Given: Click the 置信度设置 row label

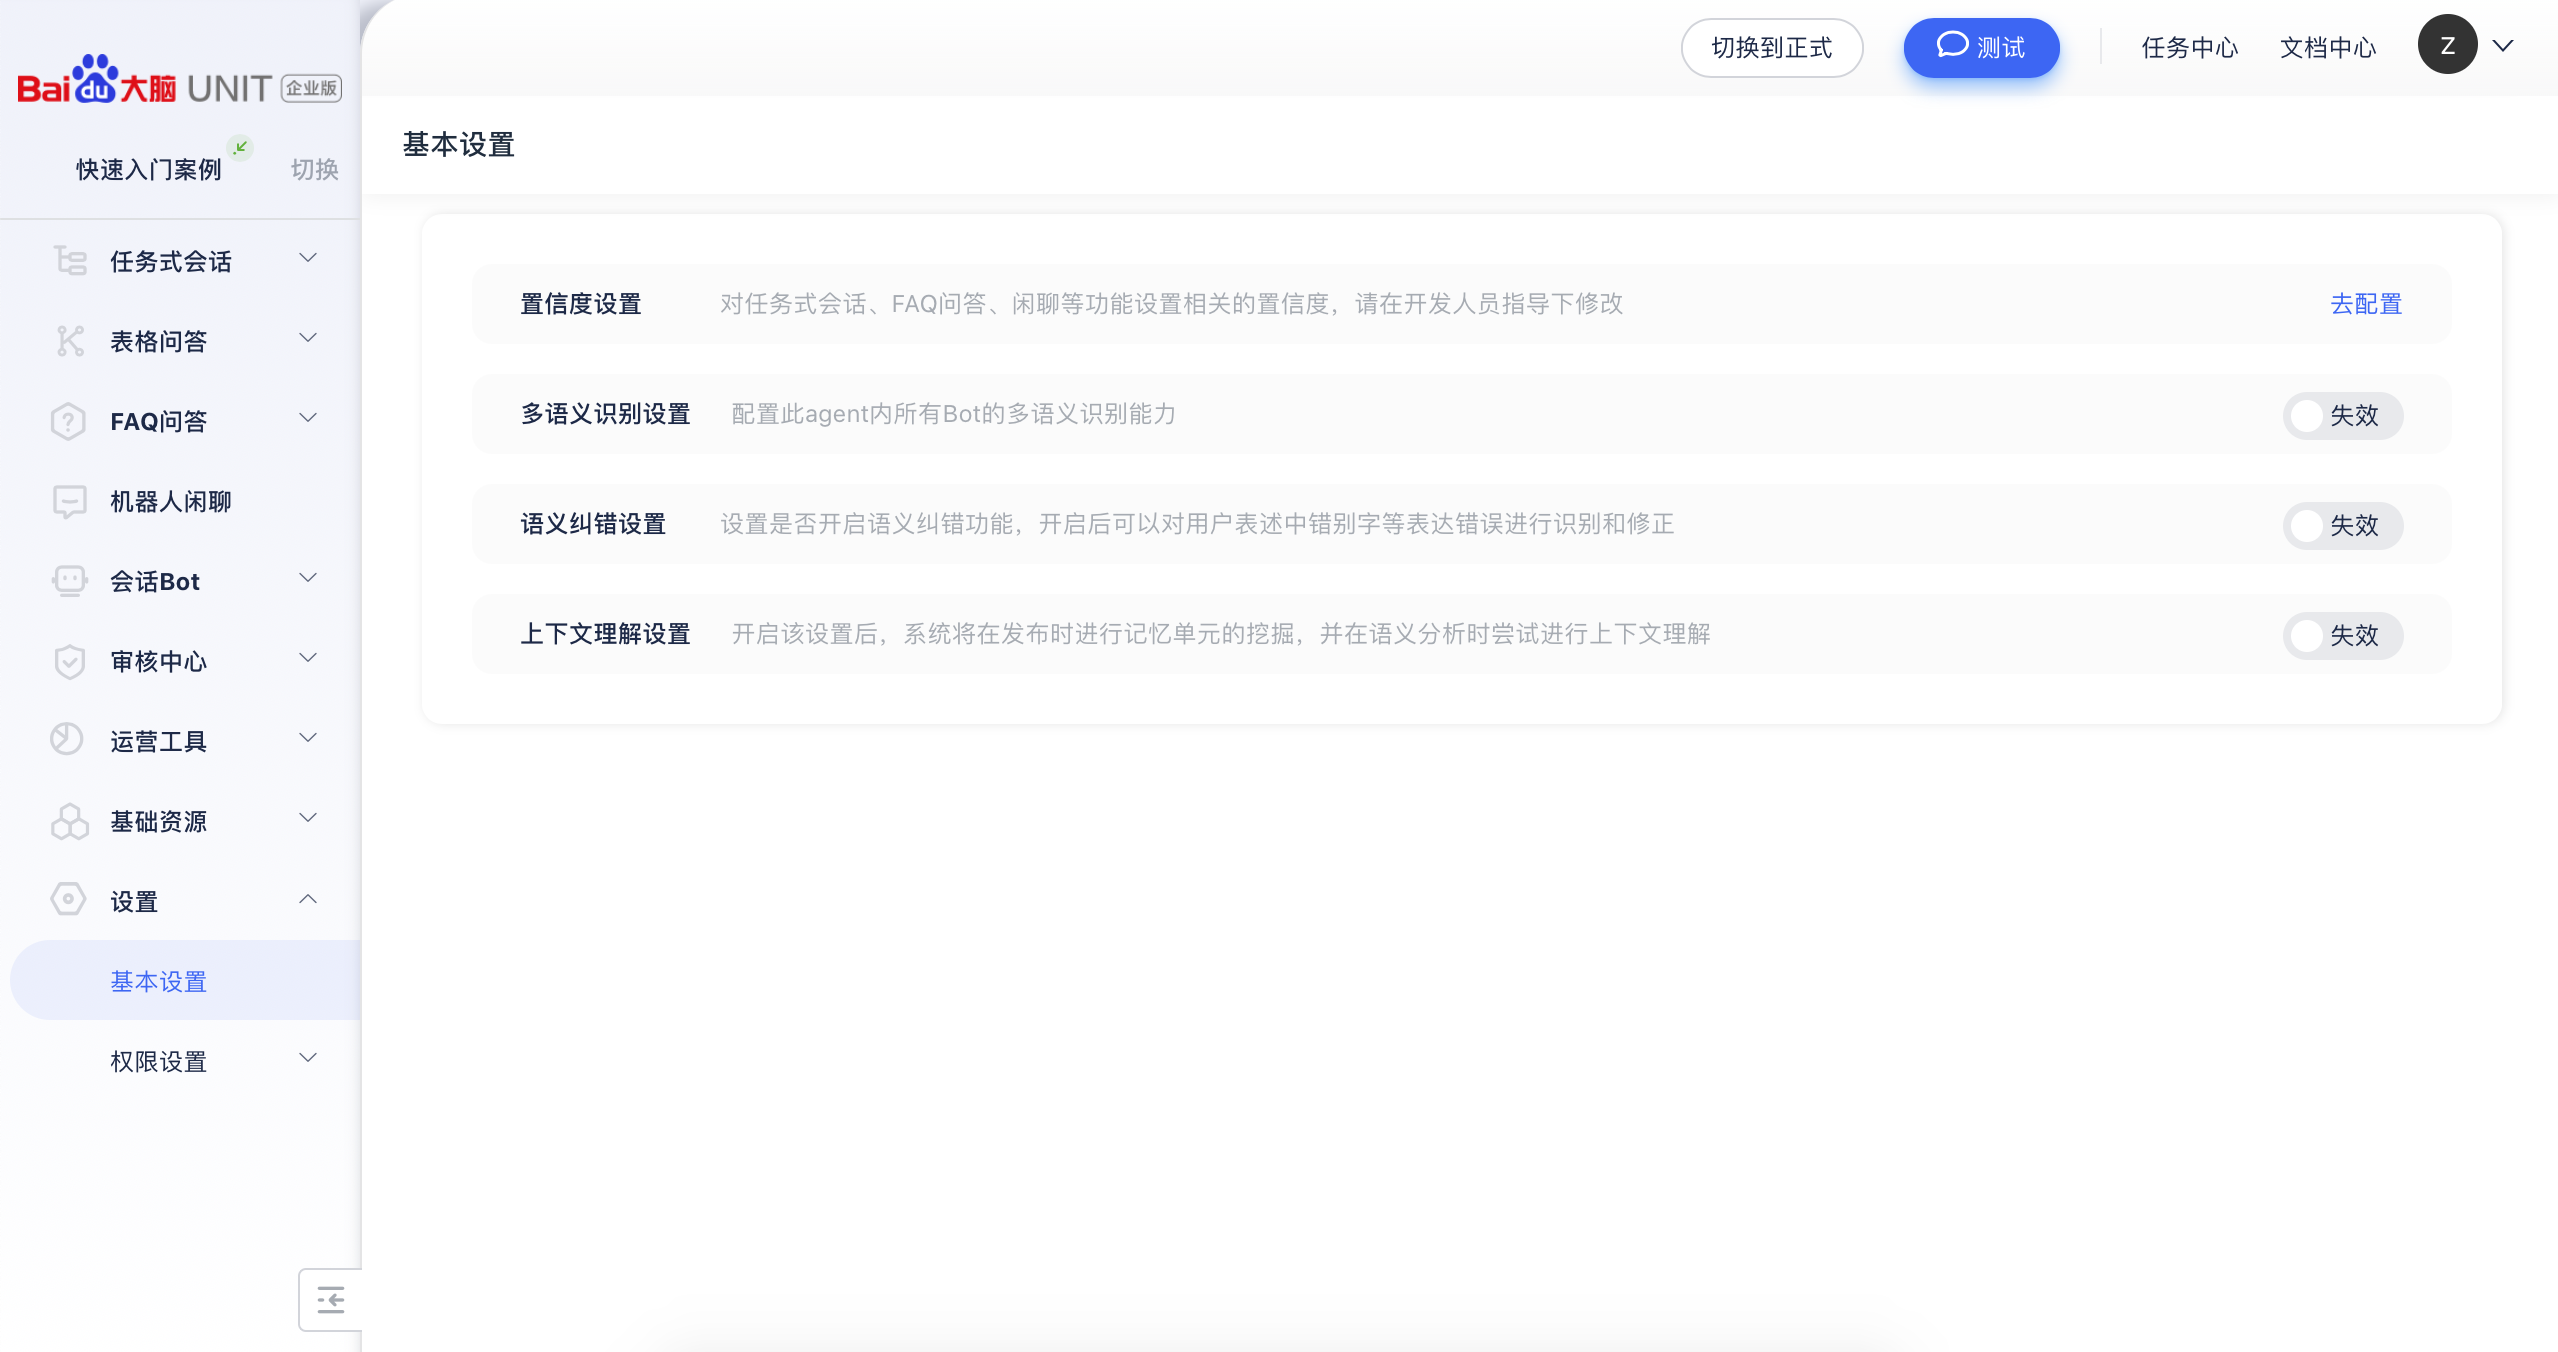Looking at the screenshot, I should click(581, 304).
